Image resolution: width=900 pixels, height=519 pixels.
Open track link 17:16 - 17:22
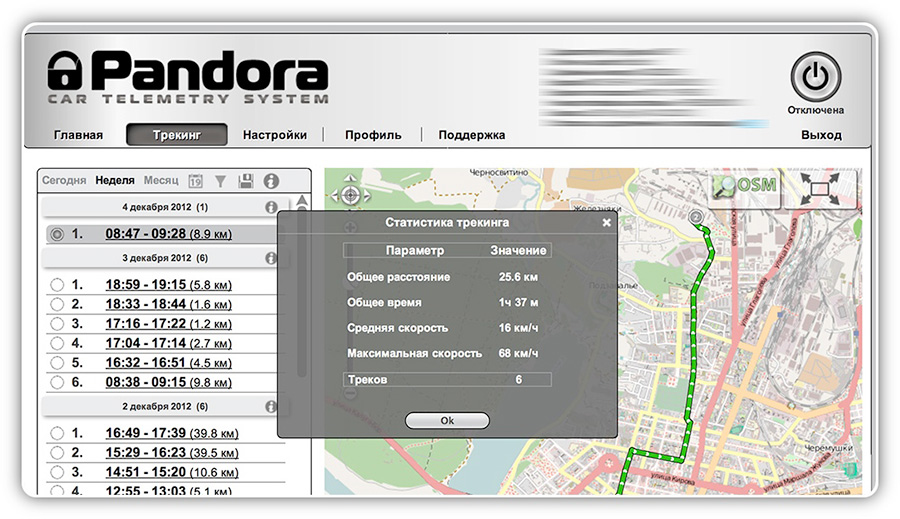(168, 324)
